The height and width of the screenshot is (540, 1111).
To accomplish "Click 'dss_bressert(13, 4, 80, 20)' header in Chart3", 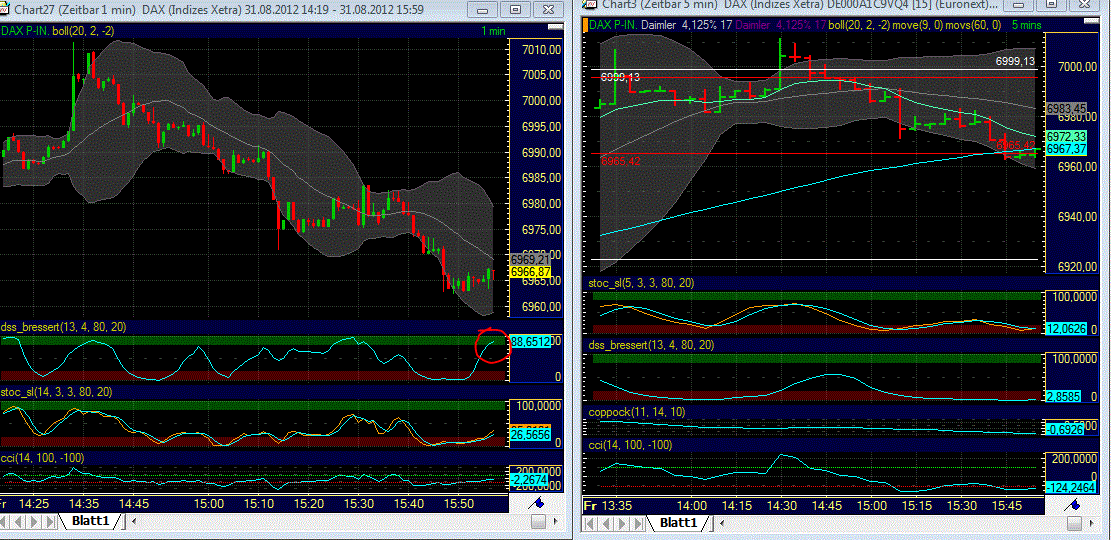I will pos(651,345).
